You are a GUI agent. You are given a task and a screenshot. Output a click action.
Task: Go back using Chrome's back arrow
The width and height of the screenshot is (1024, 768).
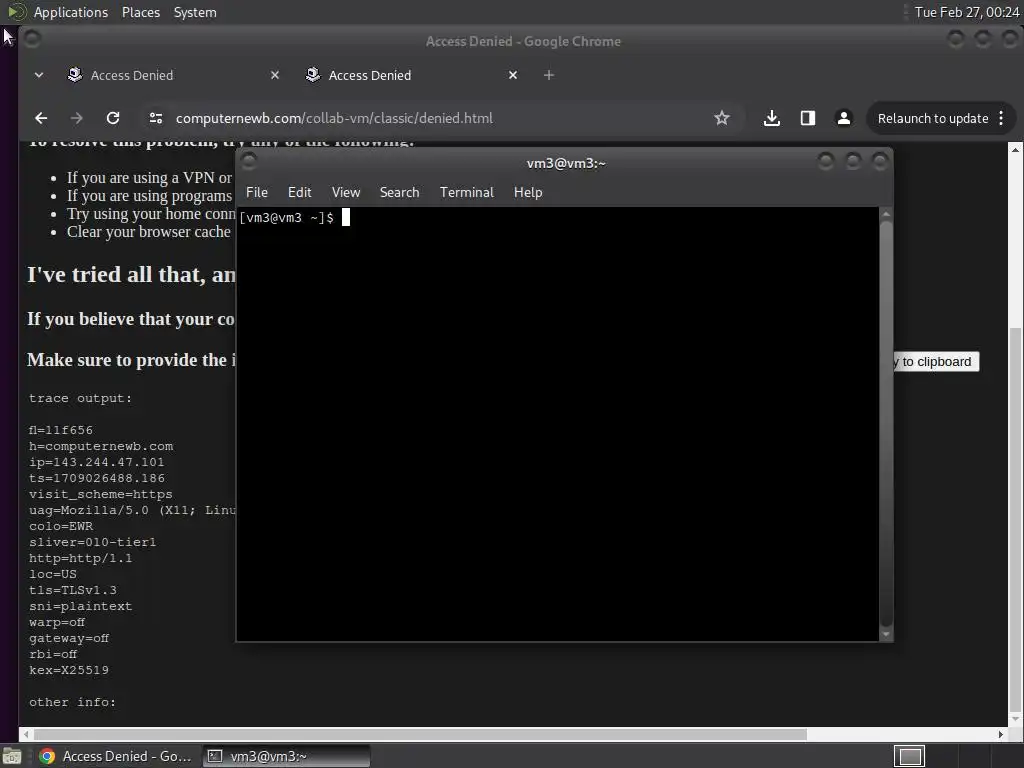(41, 118)
